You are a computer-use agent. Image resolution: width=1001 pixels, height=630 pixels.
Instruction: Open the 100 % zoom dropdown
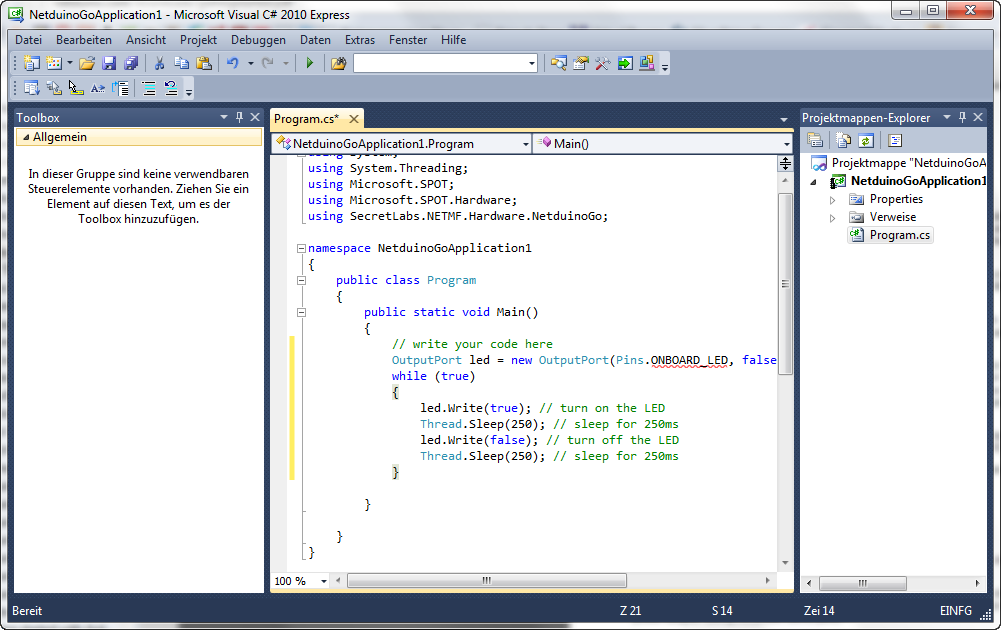(324, 581)
